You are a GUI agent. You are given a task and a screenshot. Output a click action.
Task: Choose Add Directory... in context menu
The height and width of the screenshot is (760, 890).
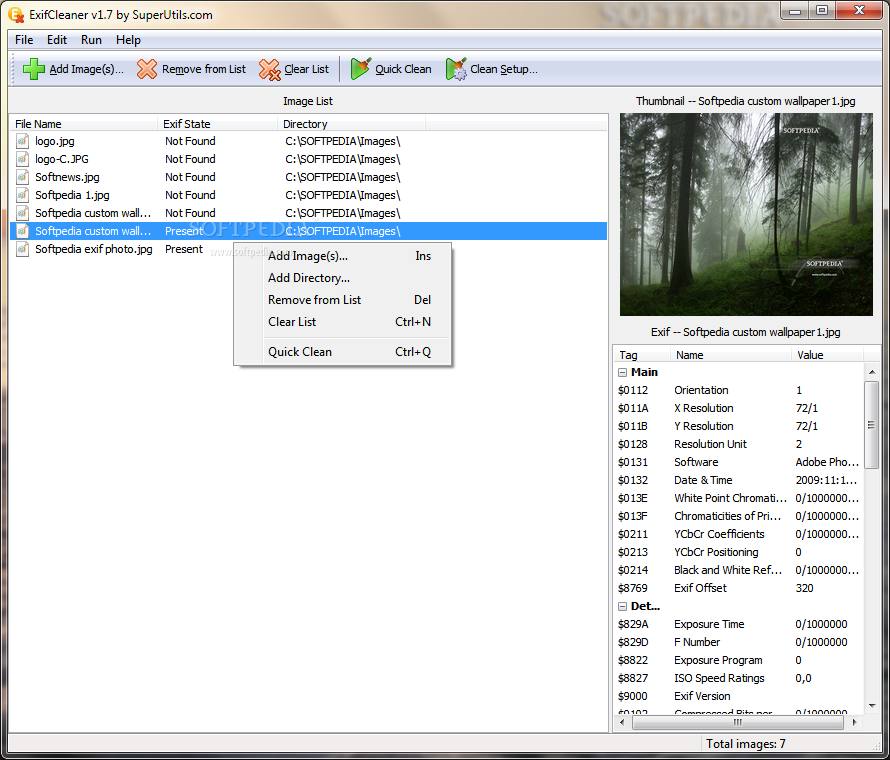pos(343,278)
